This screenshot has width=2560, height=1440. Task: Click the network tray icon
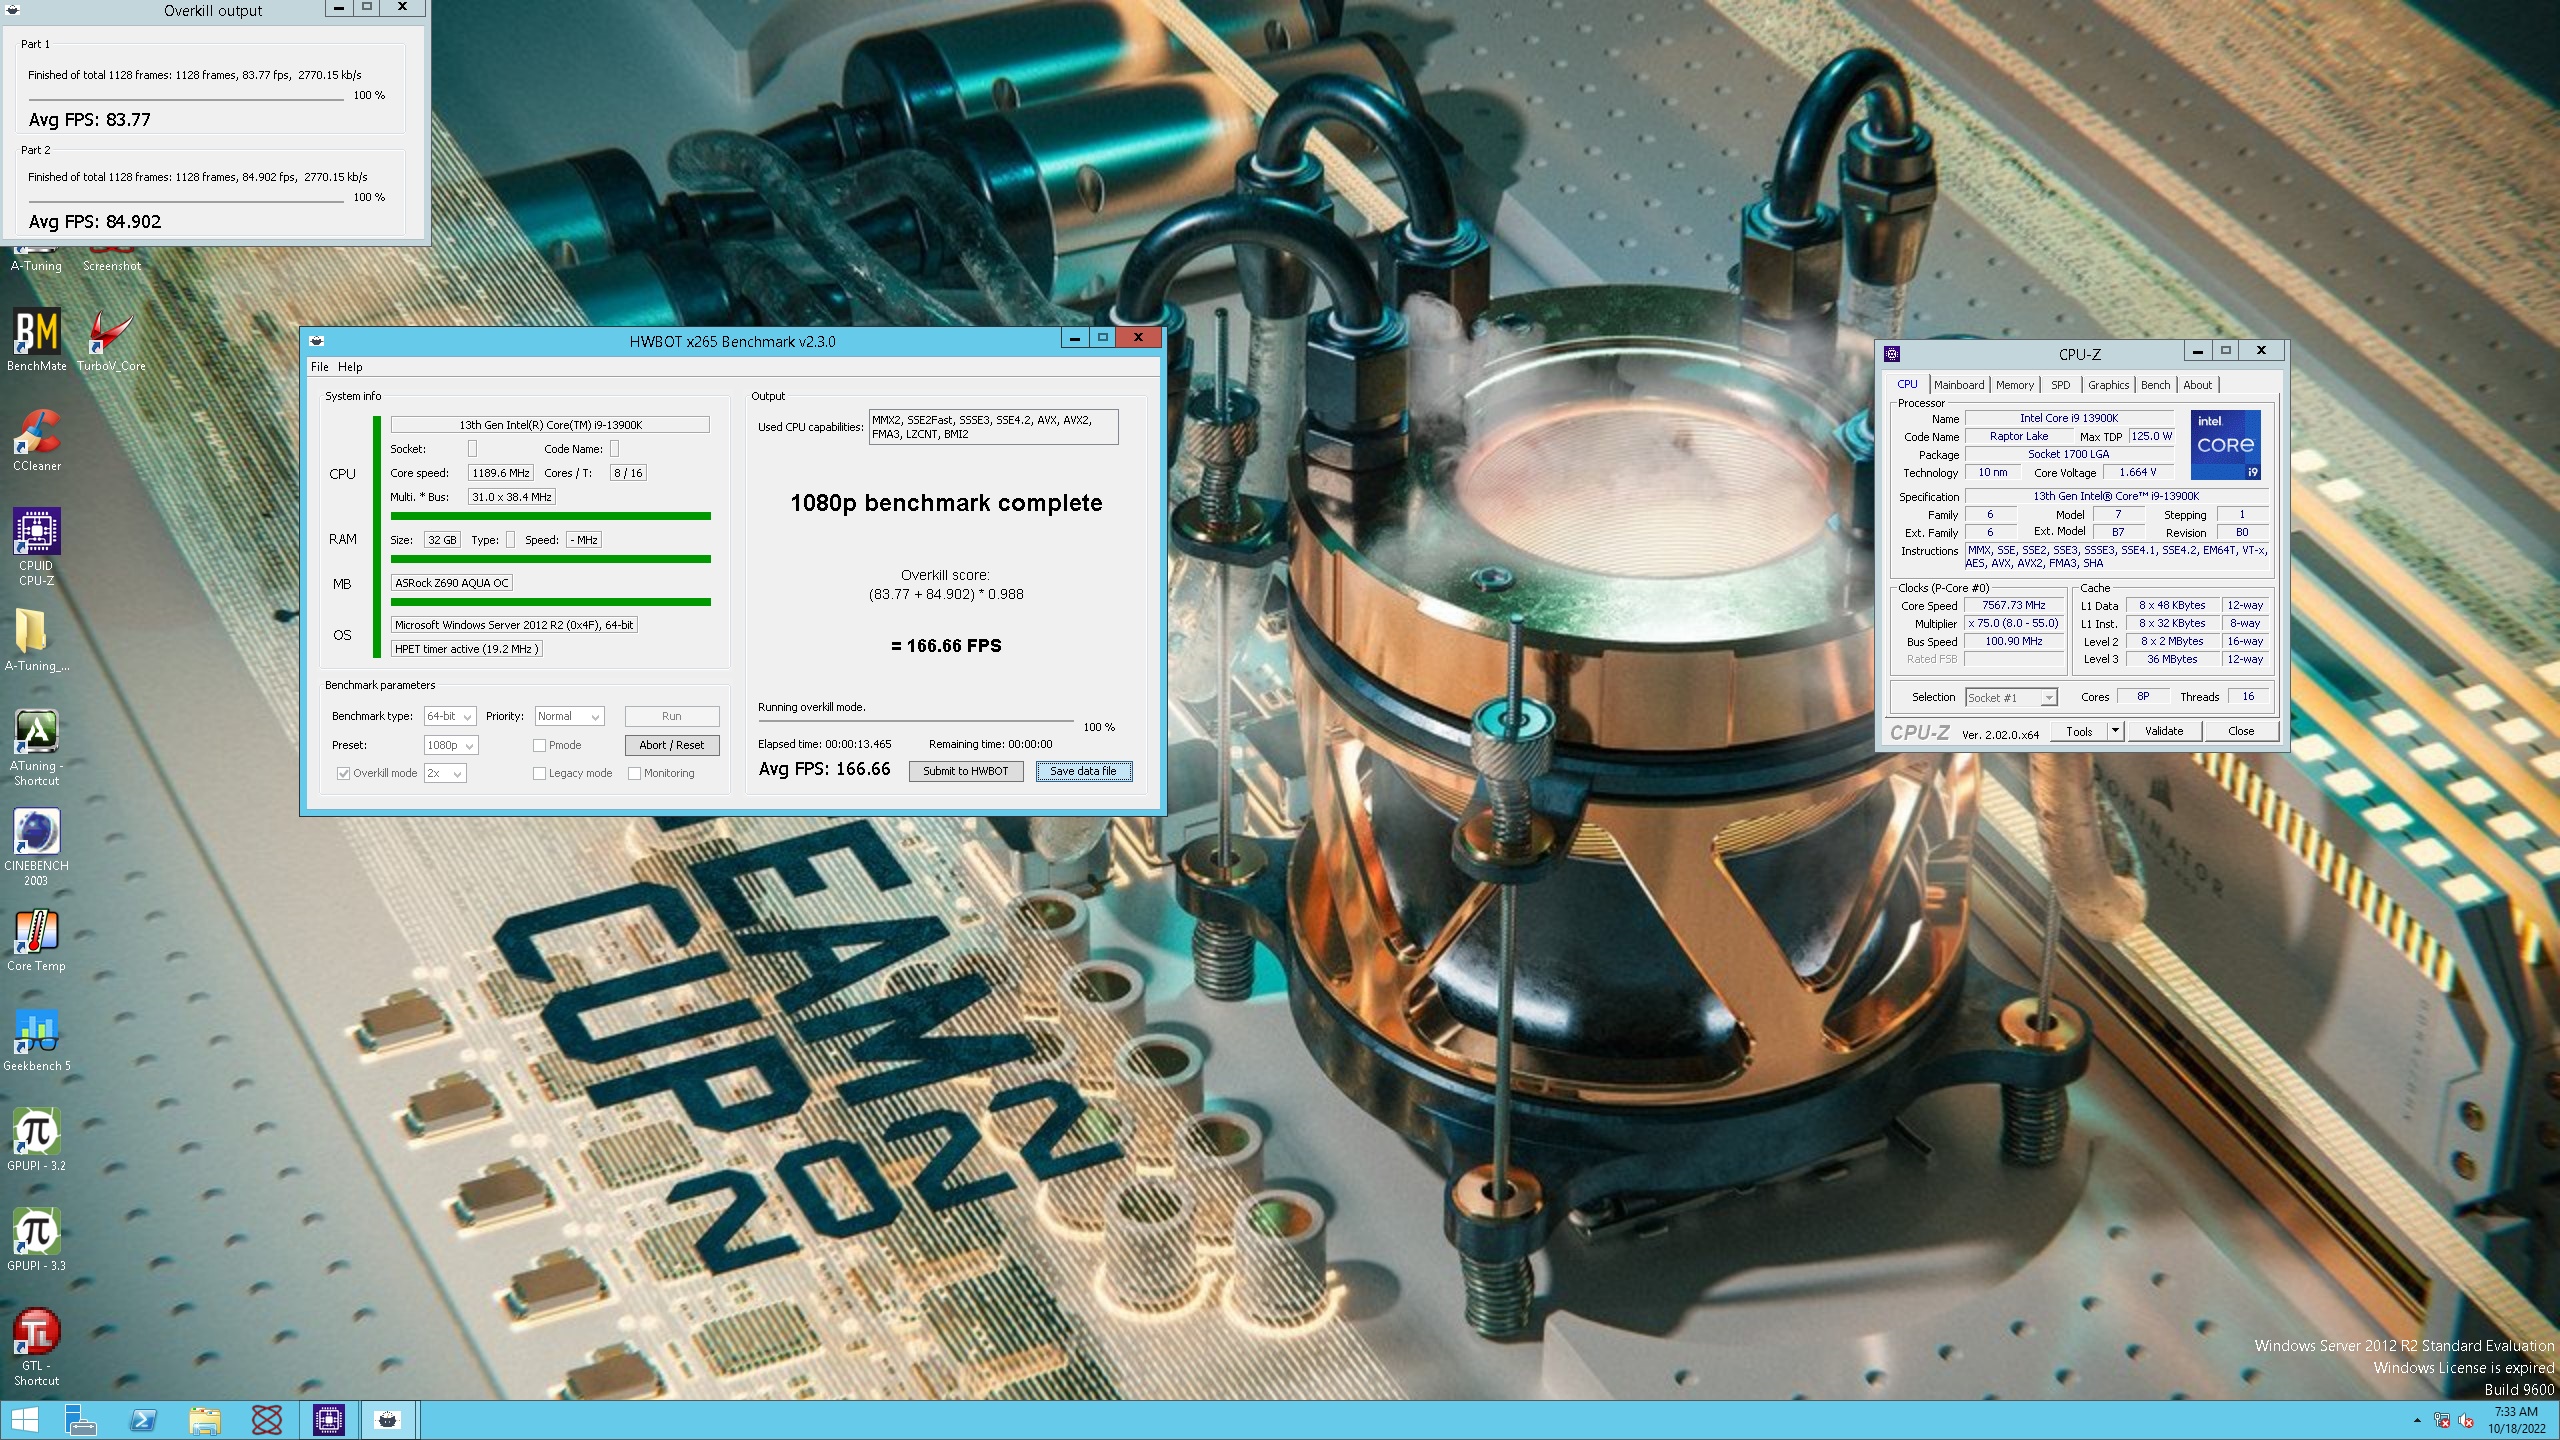(x=2442, y=1421)
